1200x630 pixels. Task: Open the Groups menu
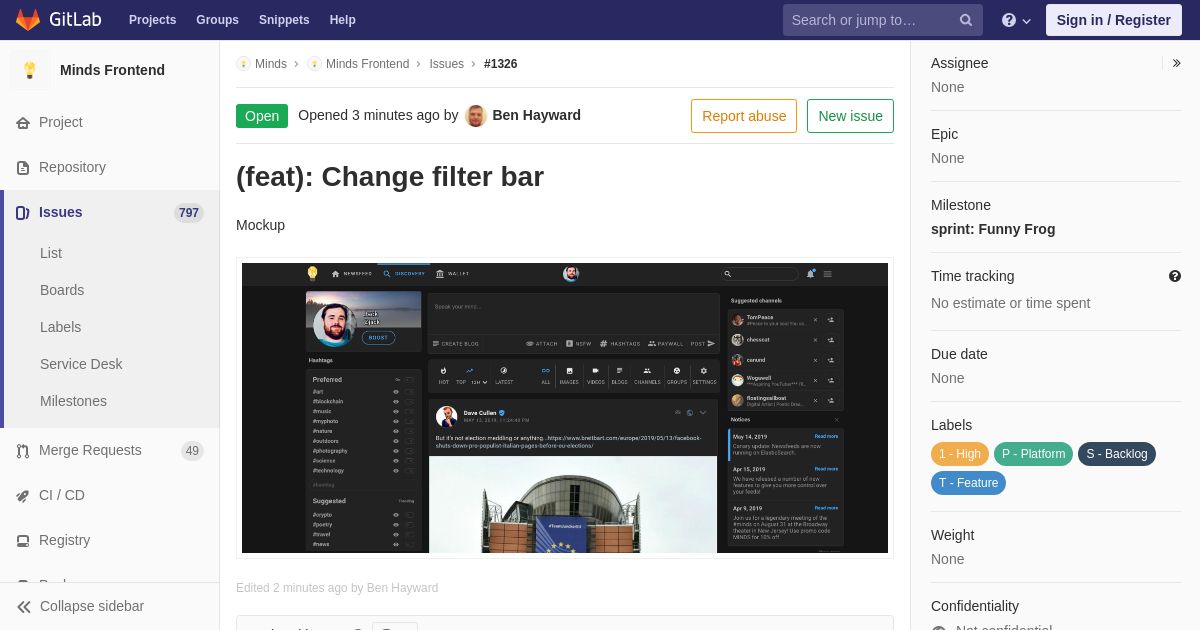[x=217, y=20]
